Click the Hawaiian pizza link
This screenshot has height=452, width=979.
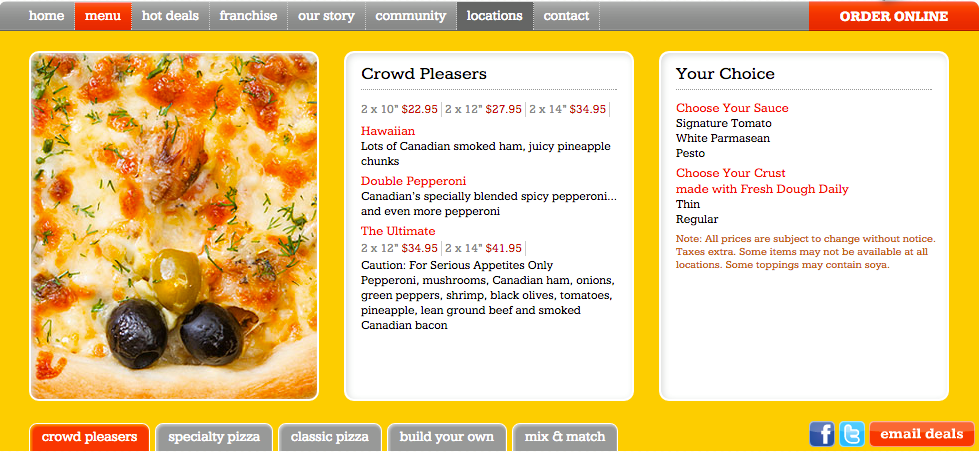point(388,131)
